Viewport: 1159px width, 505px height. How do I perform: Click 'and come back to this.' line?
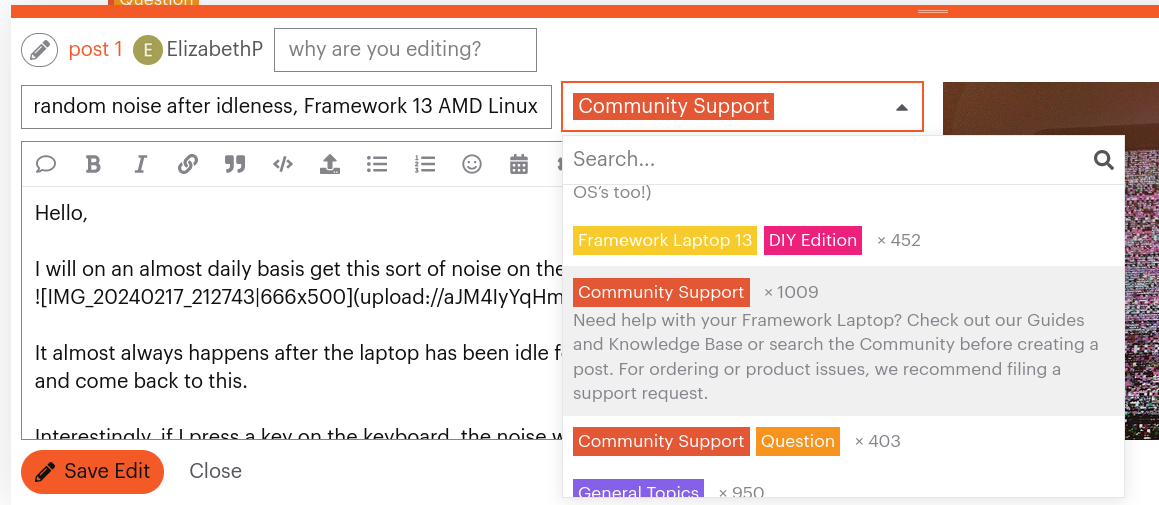[x=140, y=381]
